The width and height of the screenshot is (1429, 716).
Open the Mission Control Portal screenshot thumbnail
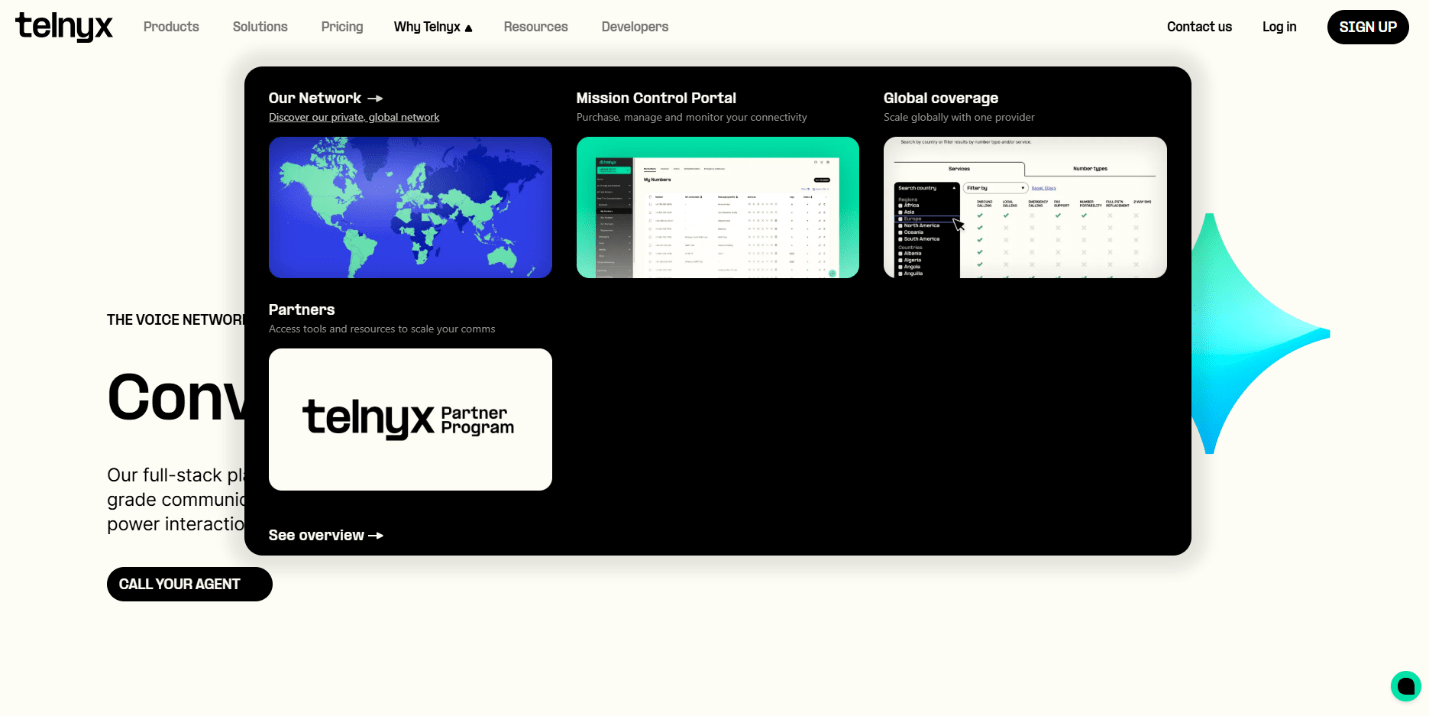coord(717,207)
